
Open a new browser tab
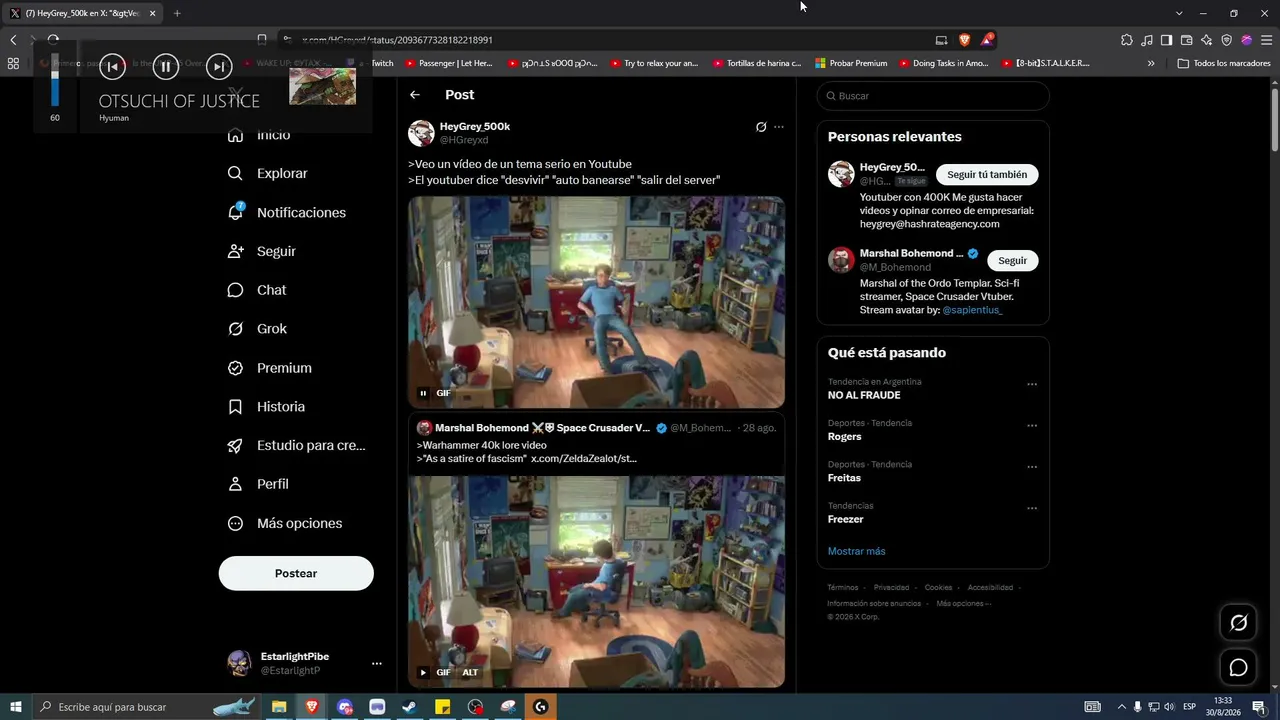click(177, 13)
